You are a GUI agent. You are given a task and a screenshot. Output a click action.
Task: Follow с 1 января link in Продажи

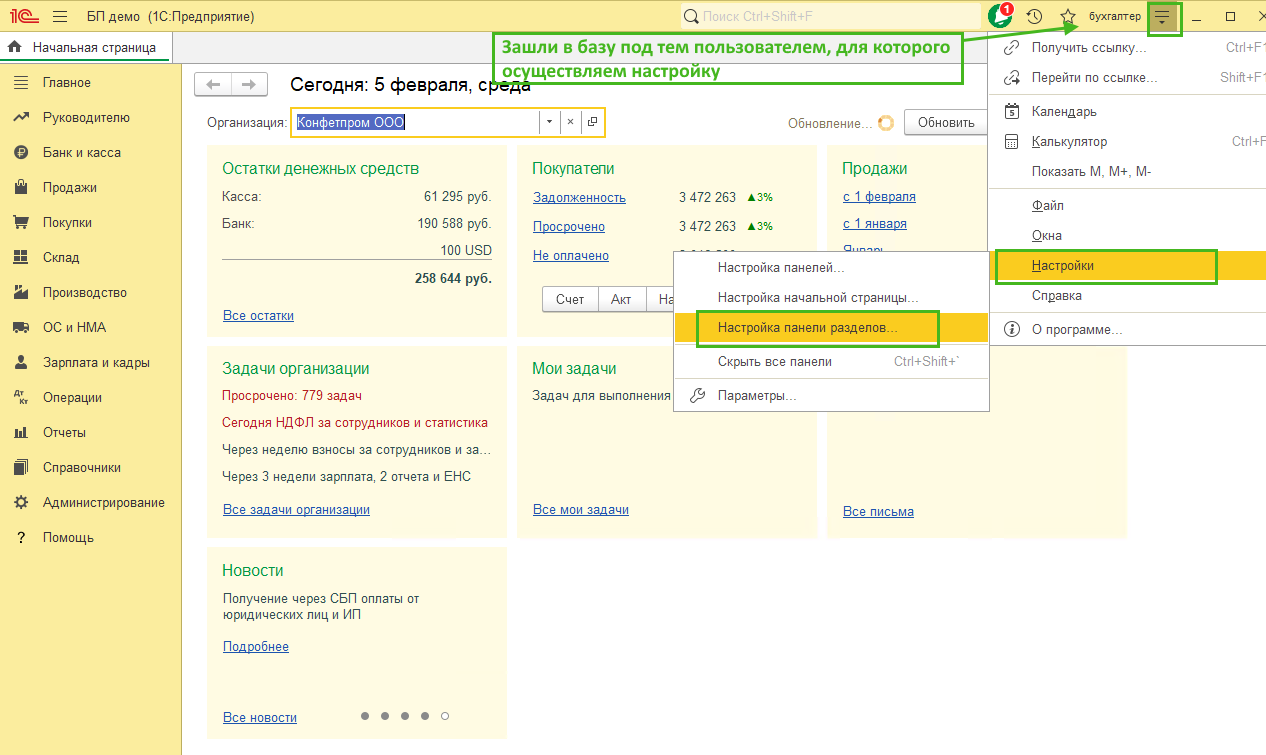tap(875, 224)
